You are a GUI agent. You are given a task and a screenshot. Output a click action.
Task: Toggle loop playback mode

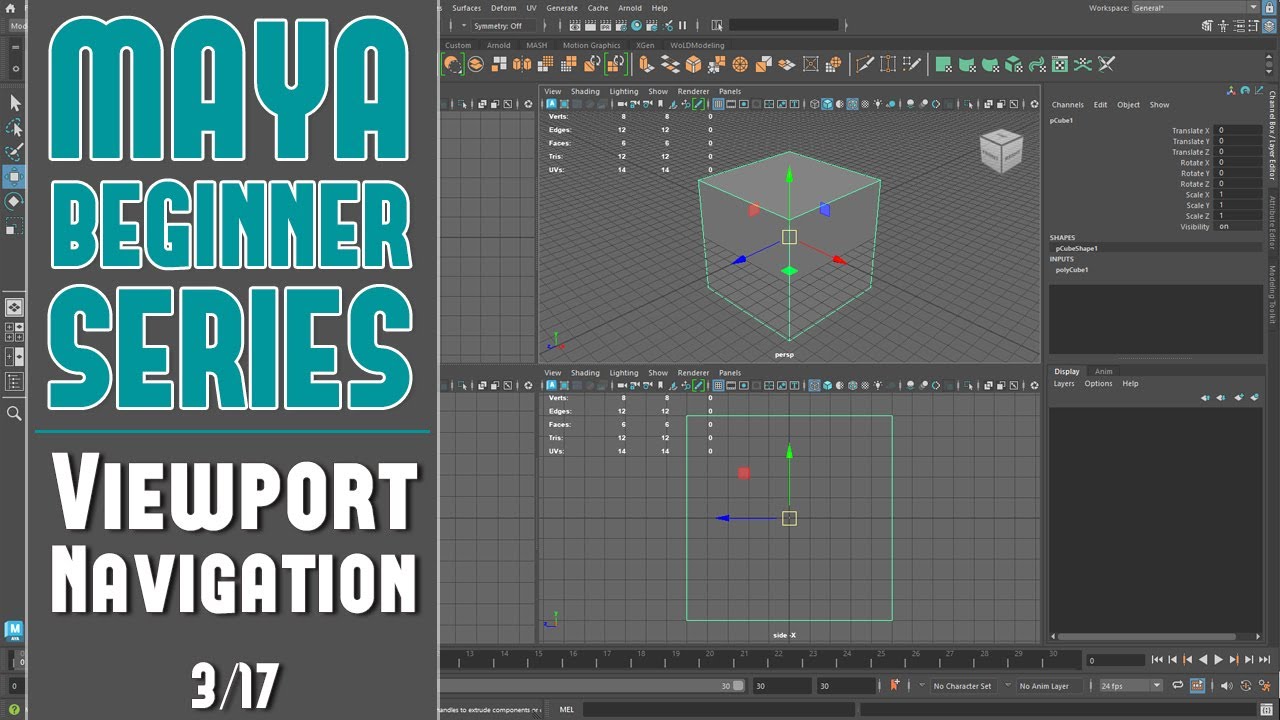(x=1178, y=686)
